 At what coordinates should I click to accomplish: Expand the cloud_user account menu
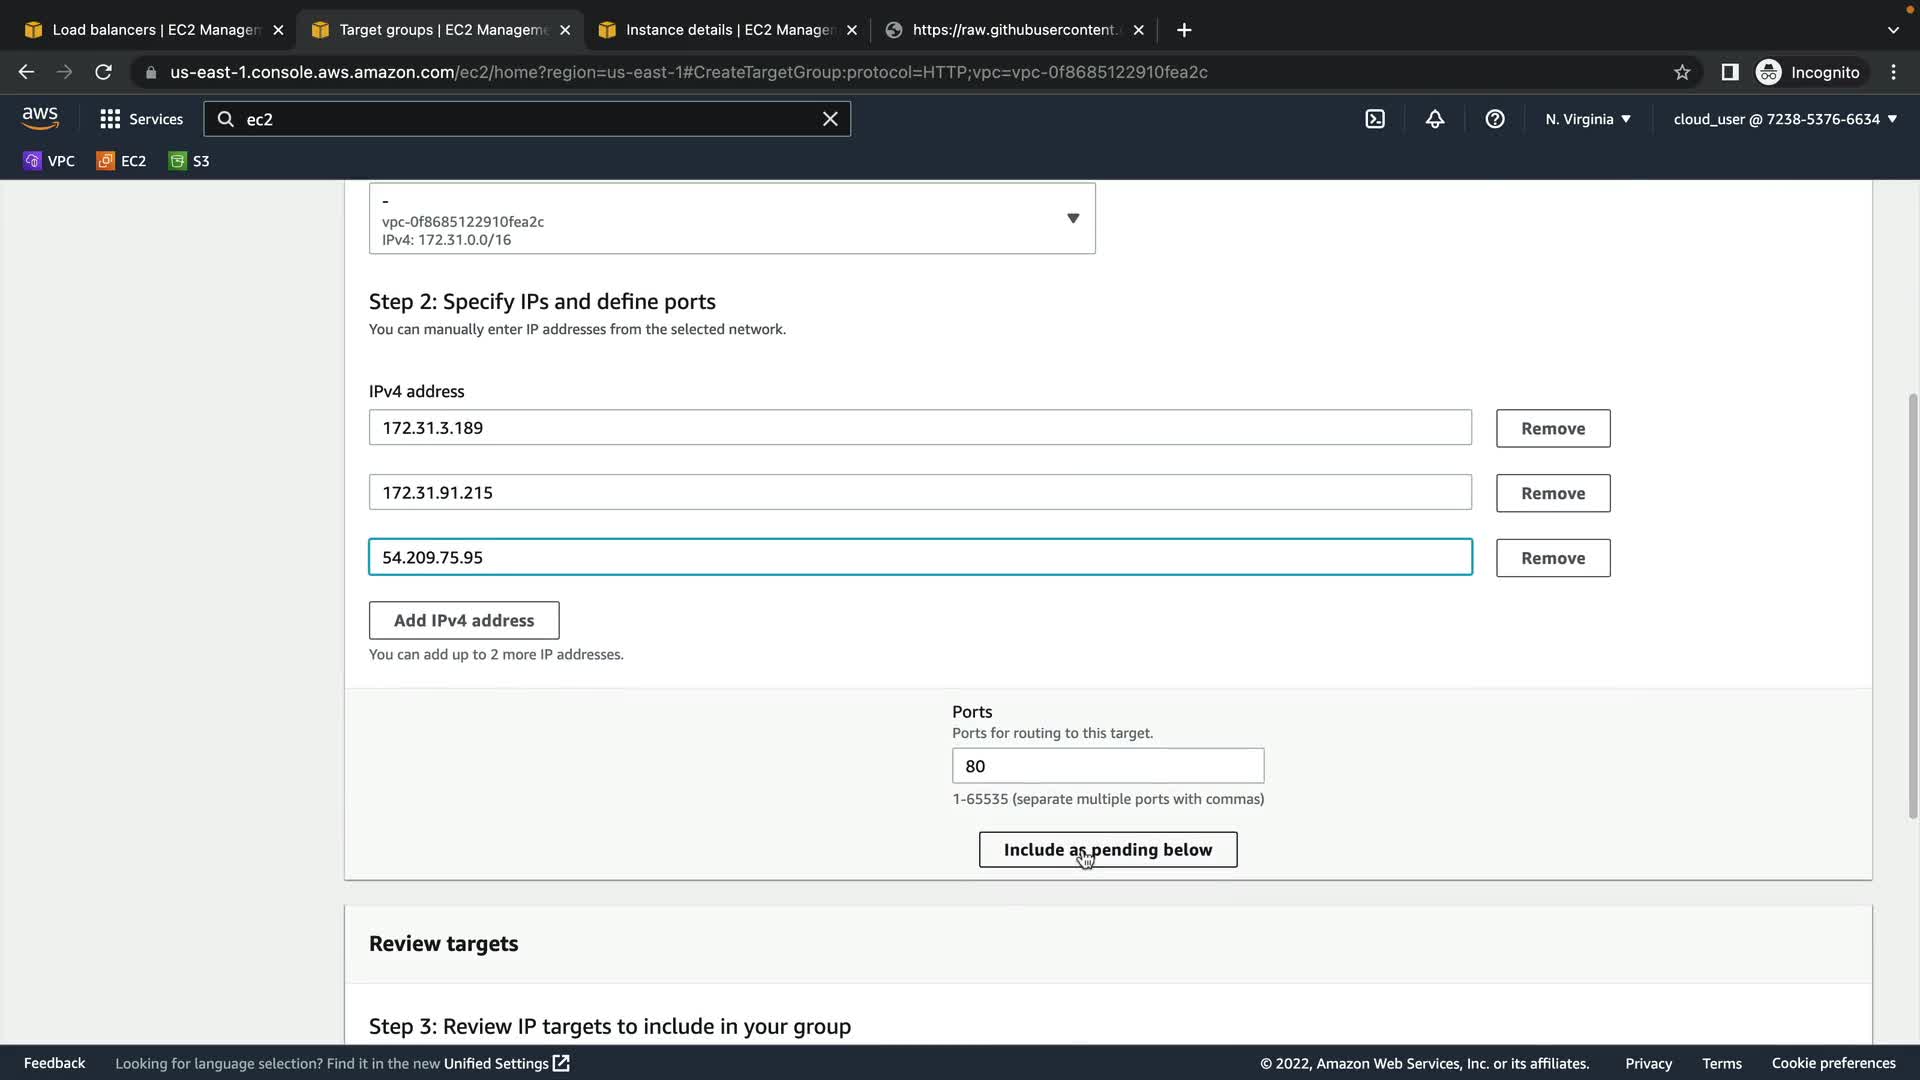(1784, 119)
